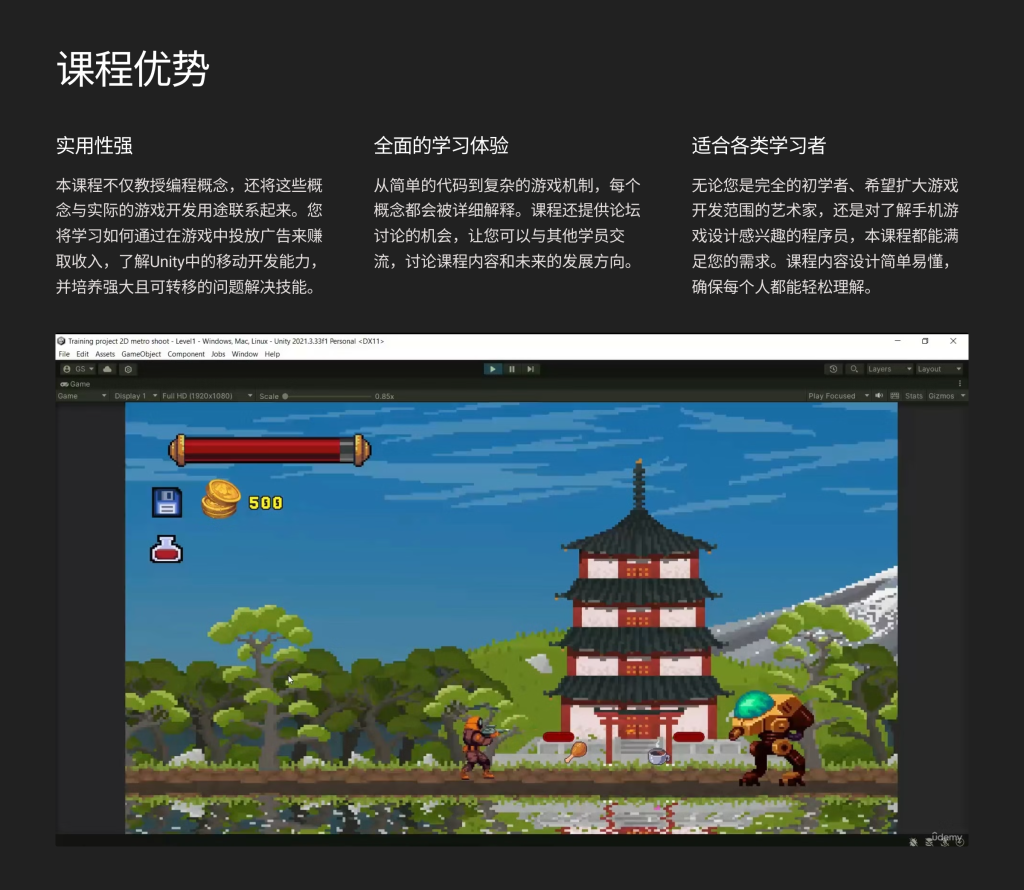The height and width of the screenshot is (890, 1024).
Task: Close the Unity window
Action: [953, 341]
